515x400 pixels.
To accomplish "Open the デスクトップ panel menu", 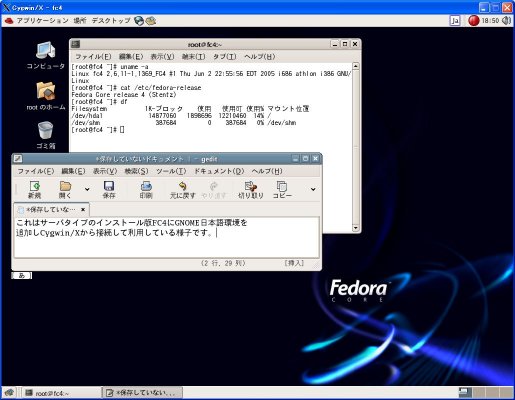I will tap(111, 21).
